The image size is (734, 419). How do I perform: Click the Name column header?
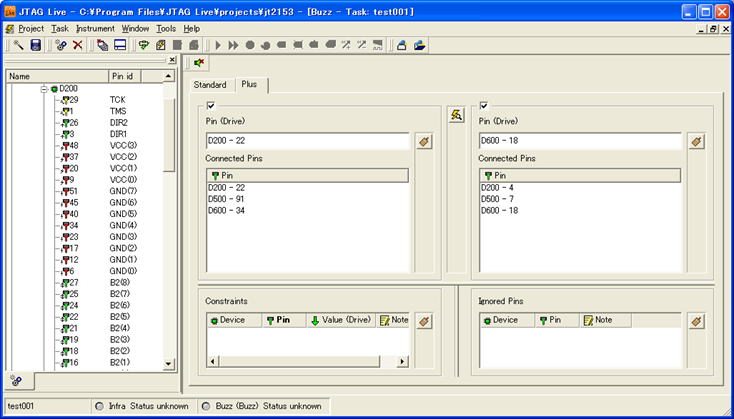[x=57, y=76]
